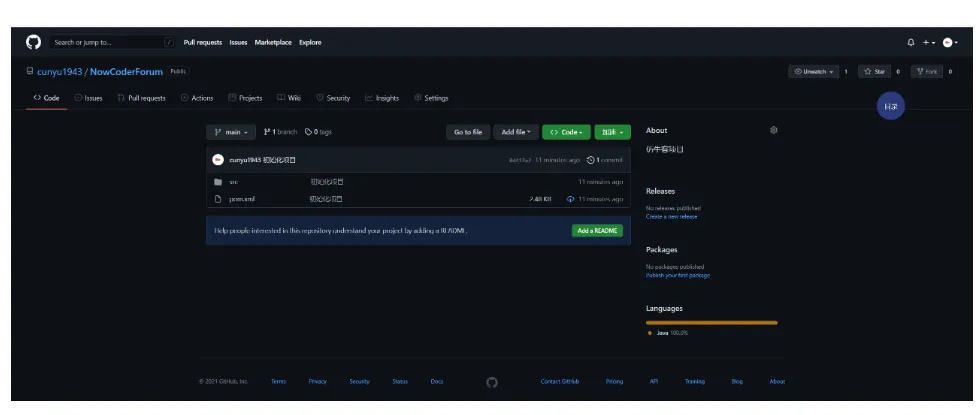Go to Marketplace
This screenshot has height=415, width=980.
[x=273, y=42]
